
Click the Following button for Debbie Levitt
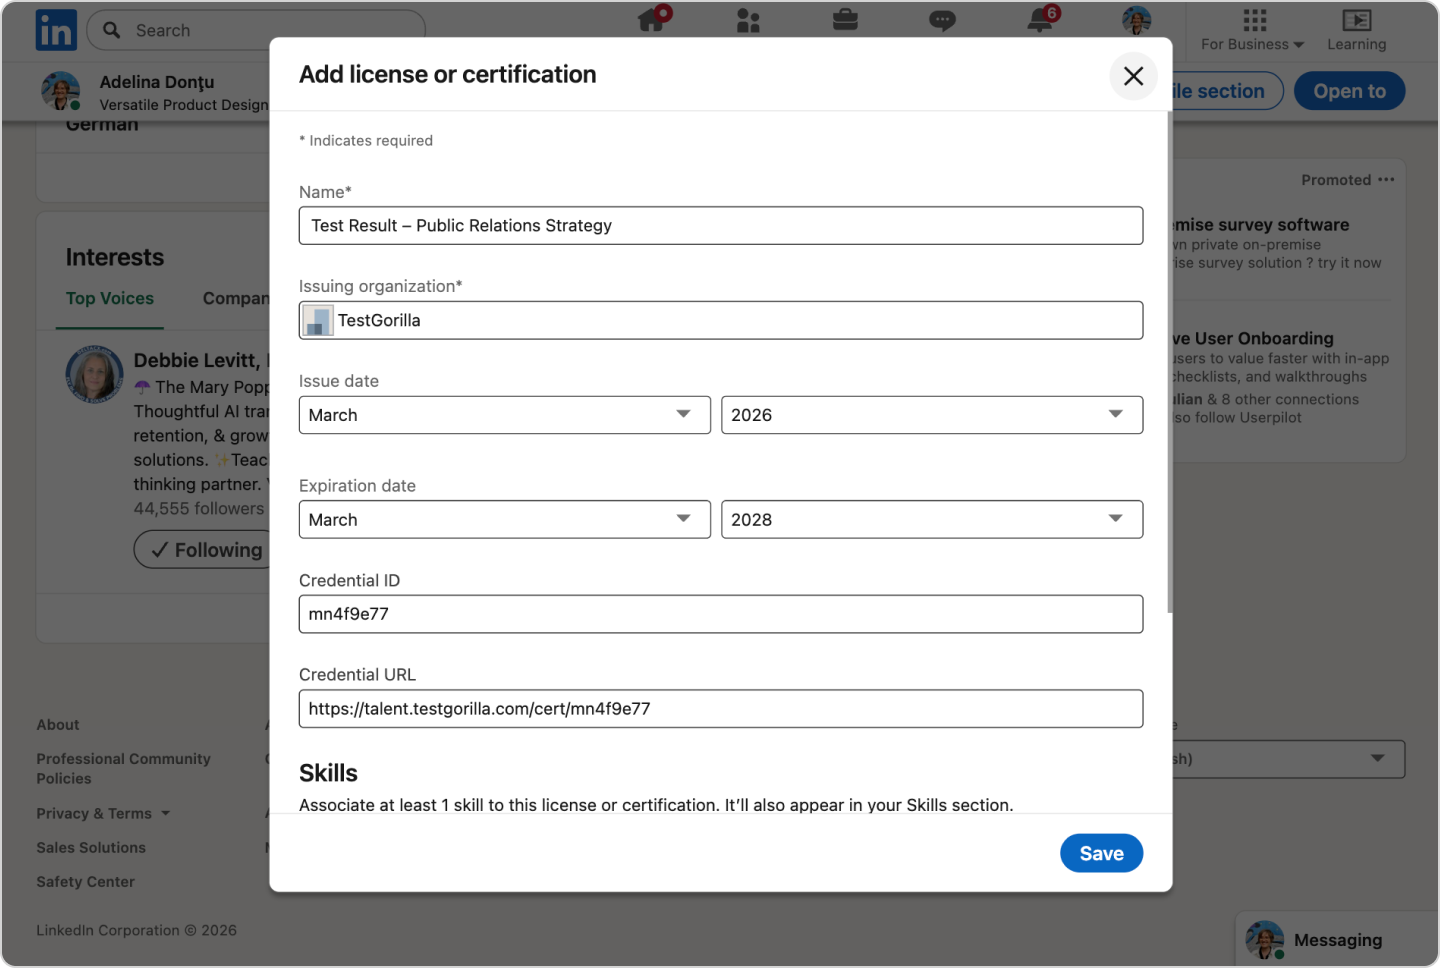pyautogui.click(x=203, y=550)
